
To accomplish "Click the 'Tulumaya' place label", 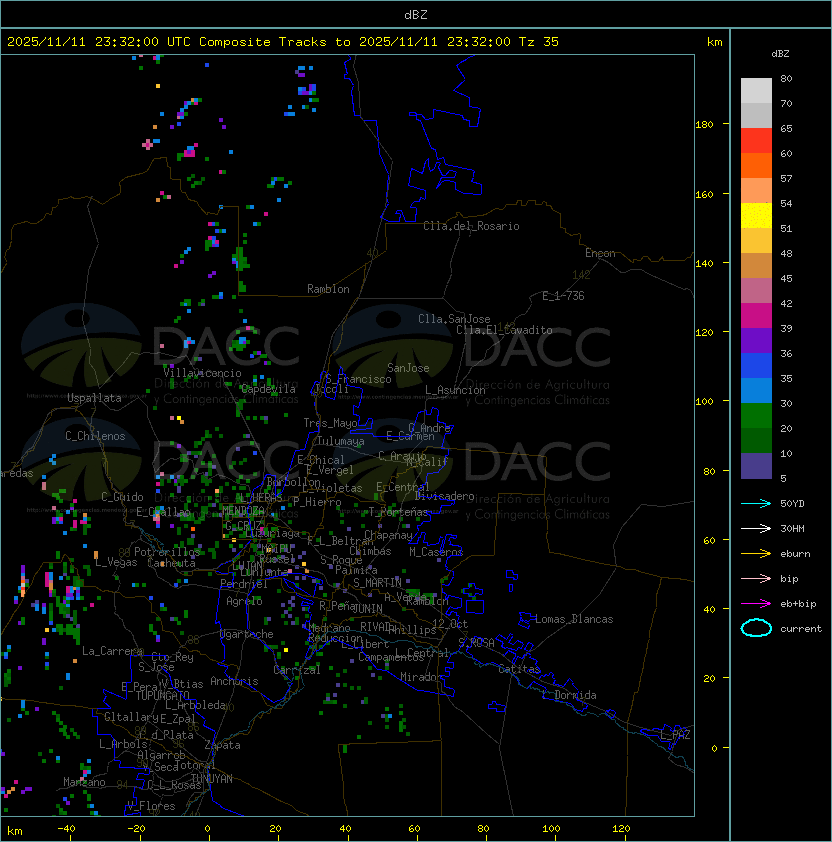I will tap(341, 441).
